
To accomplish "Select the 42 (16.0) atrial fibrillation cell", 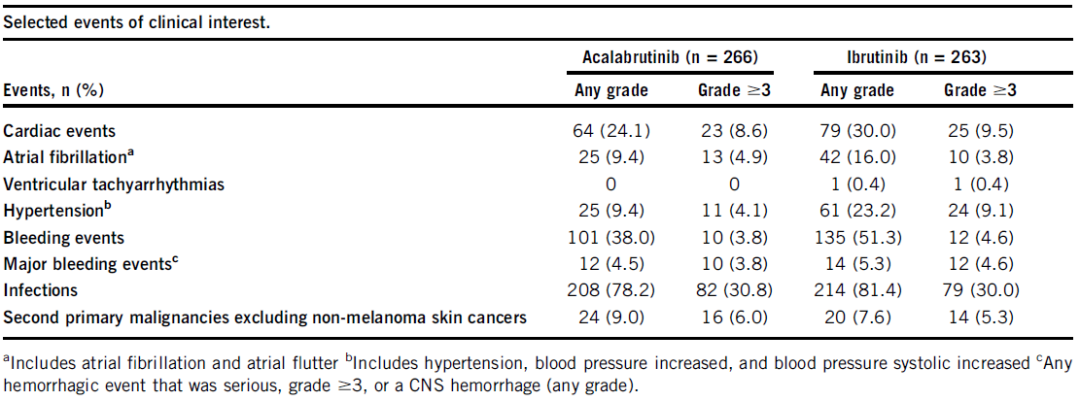I will coord(856,157).
